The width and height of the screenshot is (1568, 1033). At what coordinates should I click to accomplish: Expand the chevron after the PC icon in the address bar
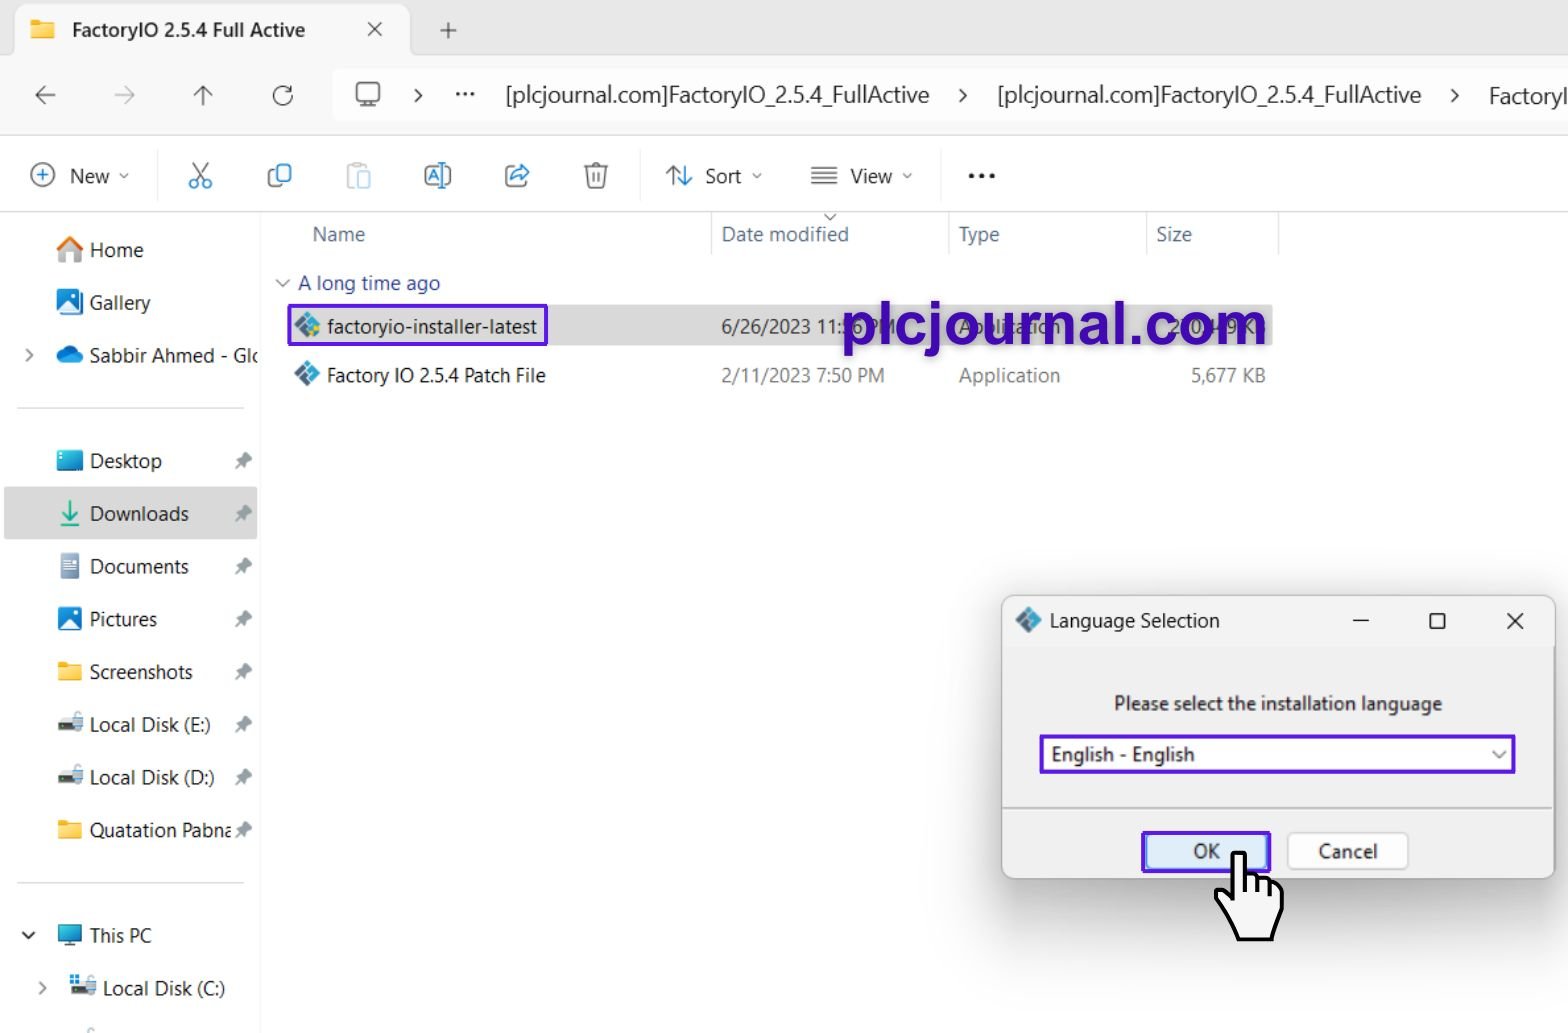[x=418, y=95]
